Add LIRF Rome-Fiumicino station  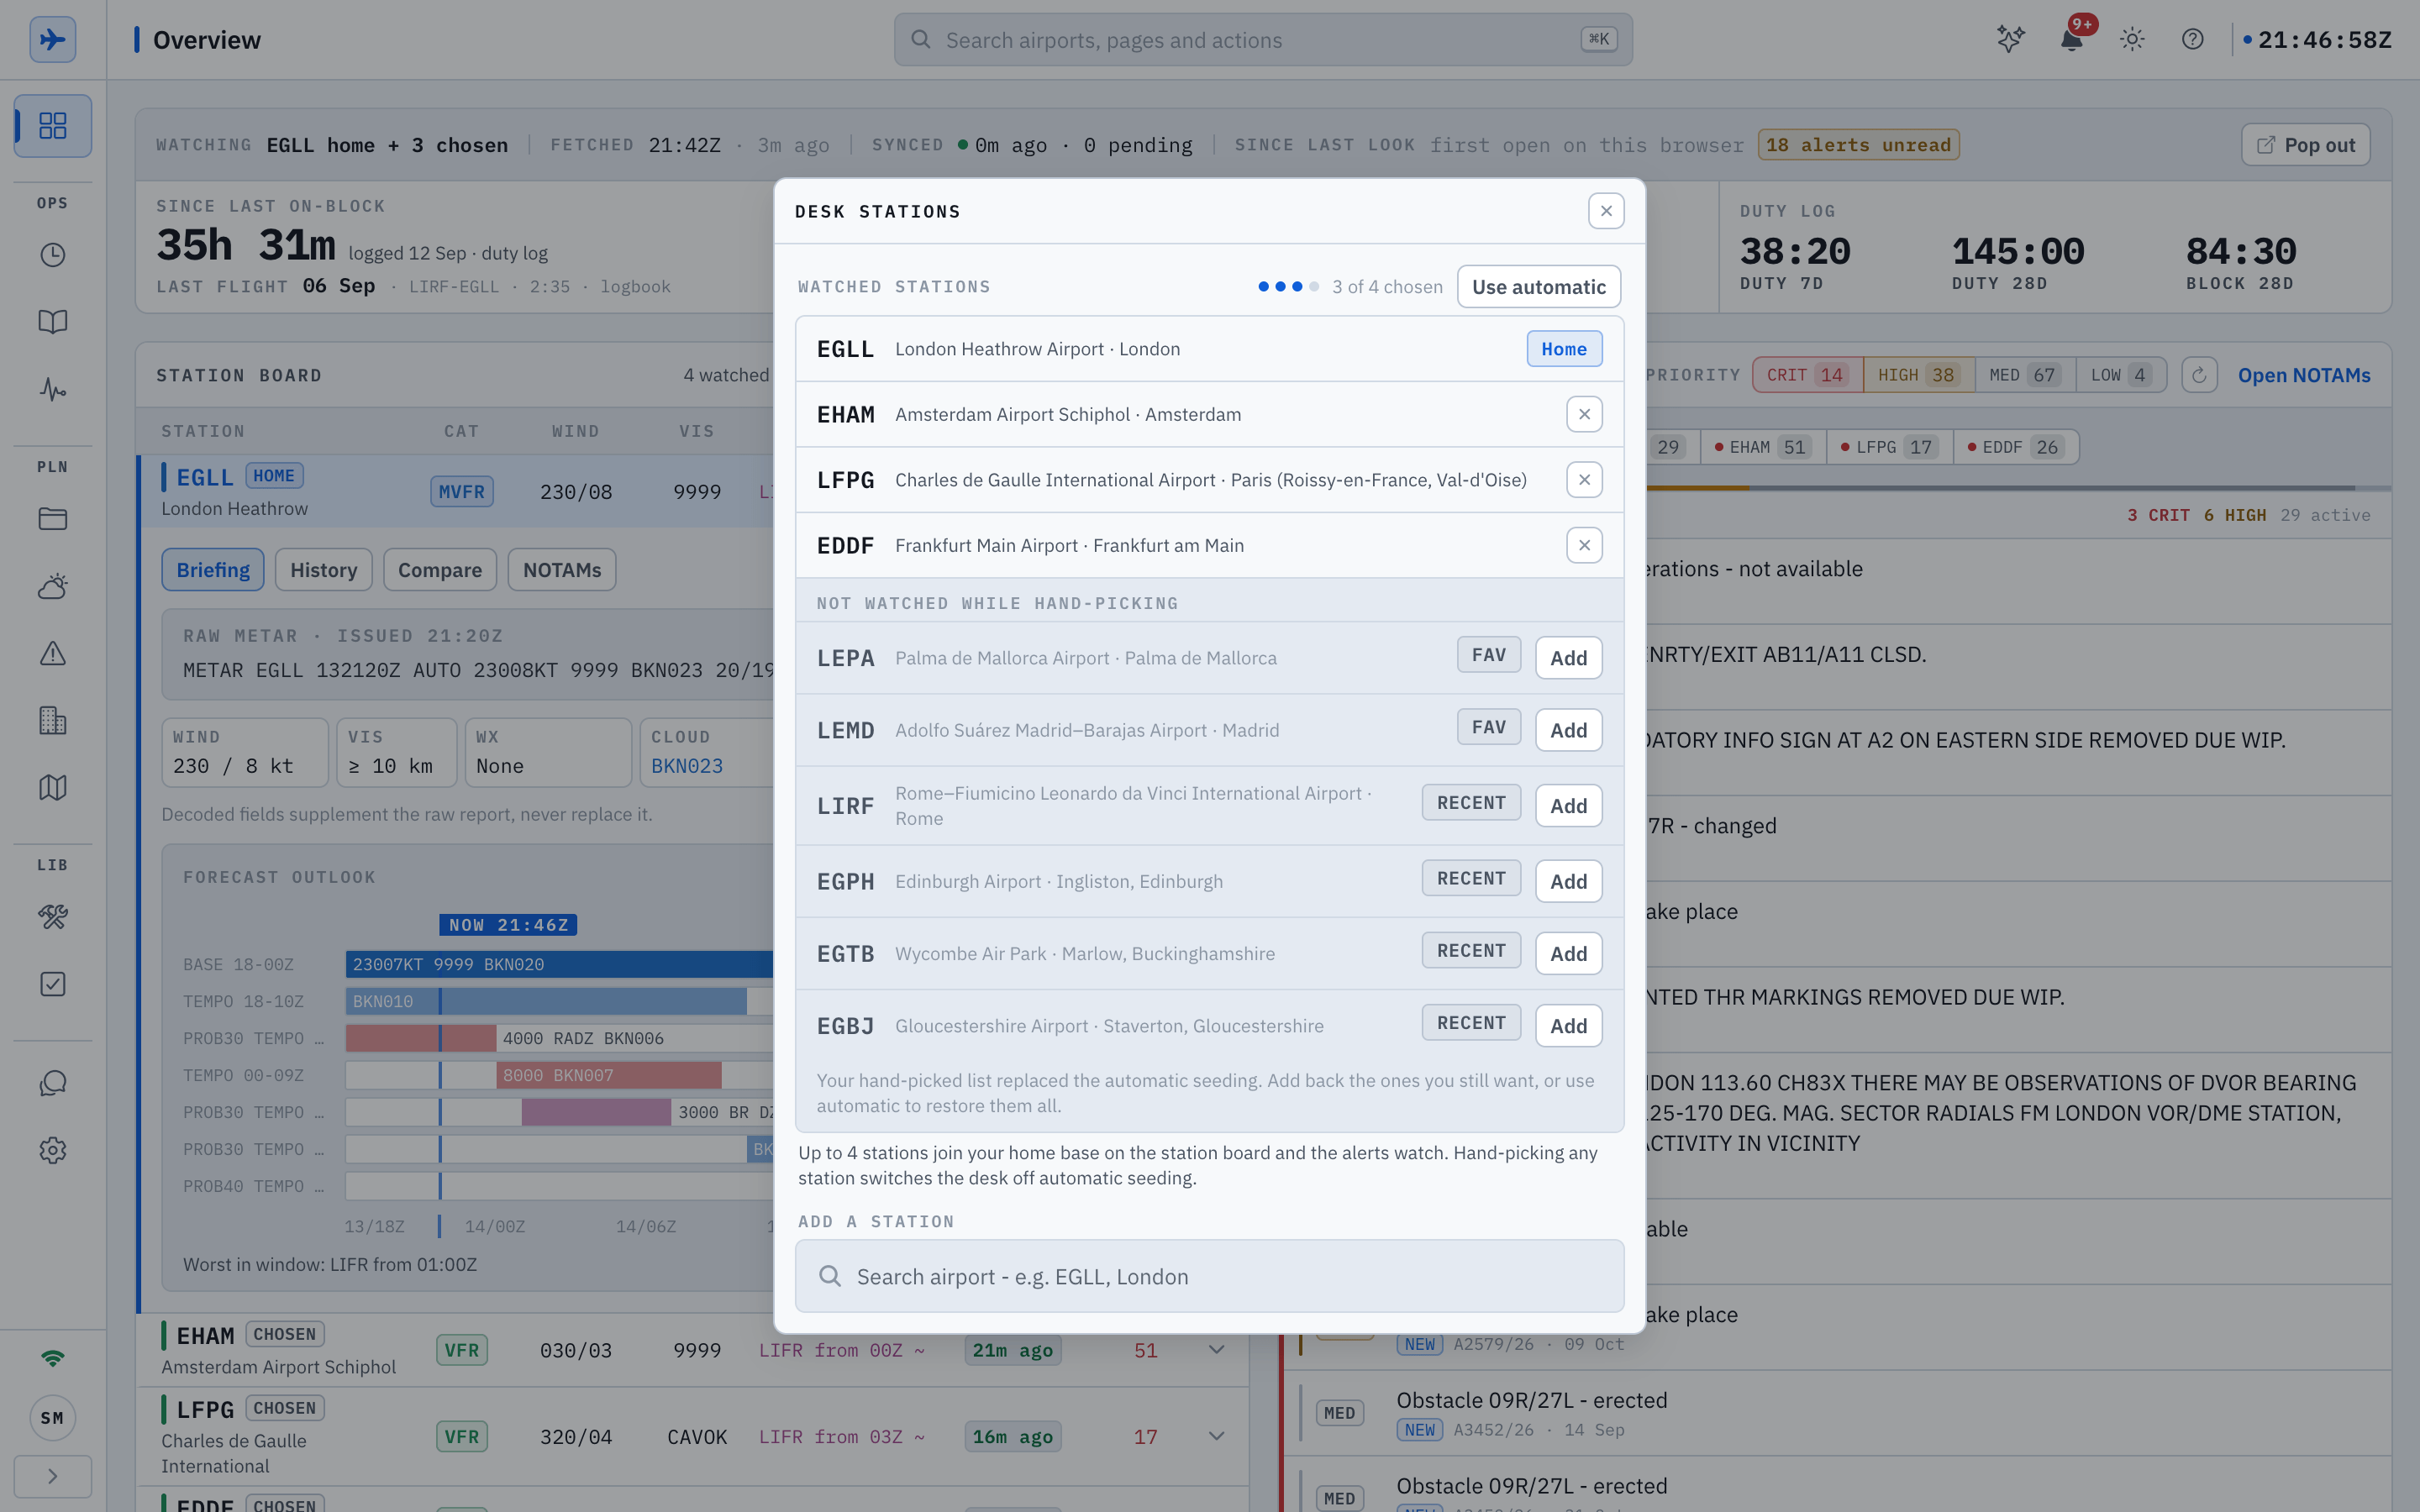pos(1568,806)
